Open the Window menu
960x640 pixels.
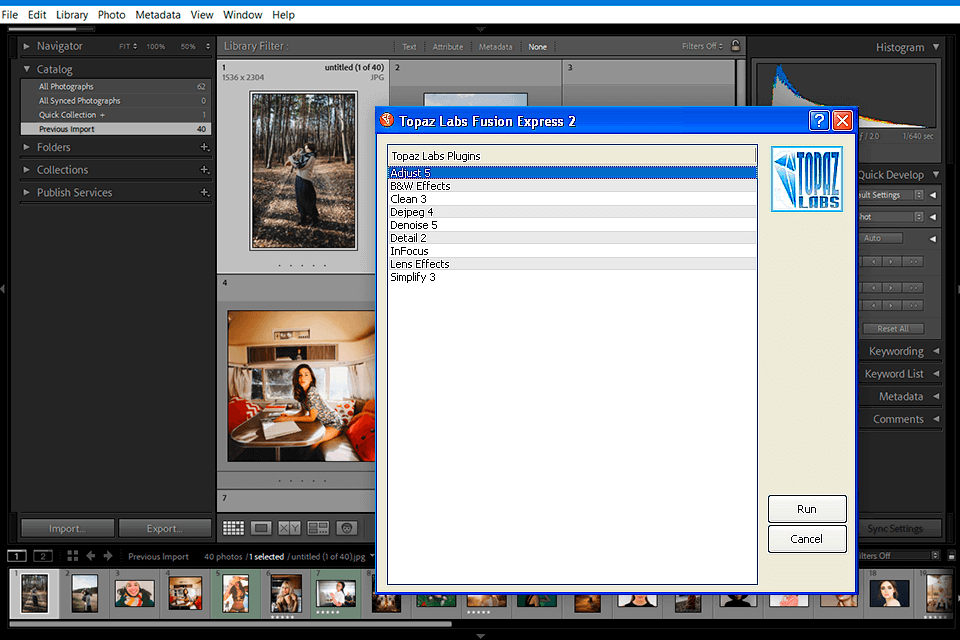pyautogui.click(x=242, y=15)
